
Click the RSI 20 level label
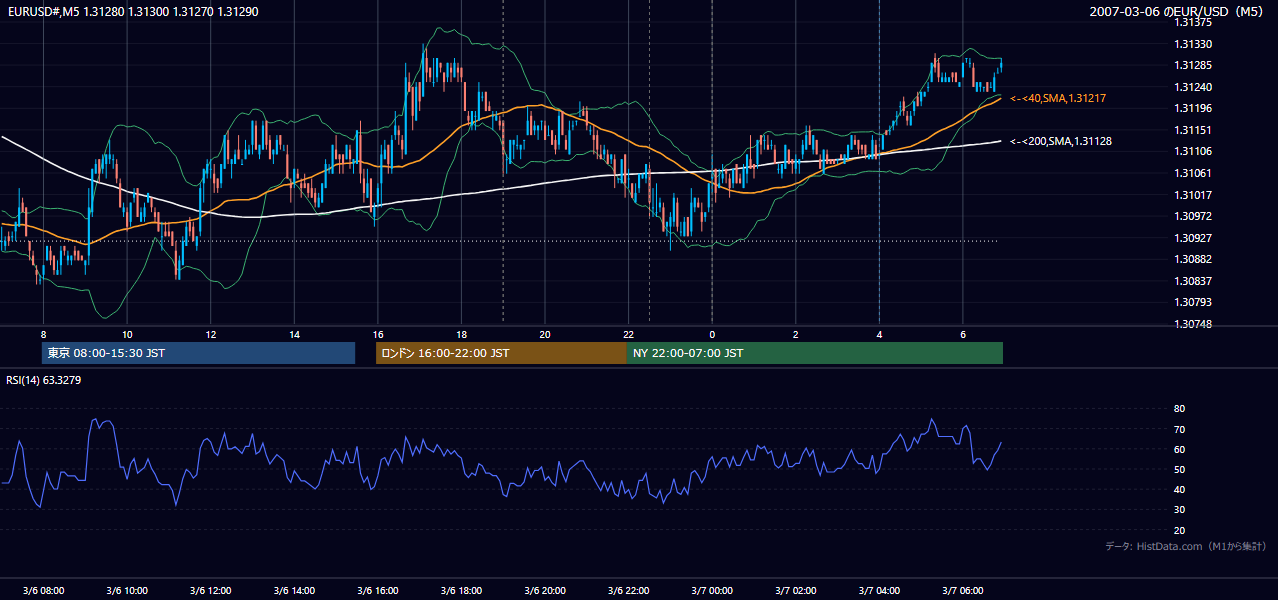click(1179, 530)
